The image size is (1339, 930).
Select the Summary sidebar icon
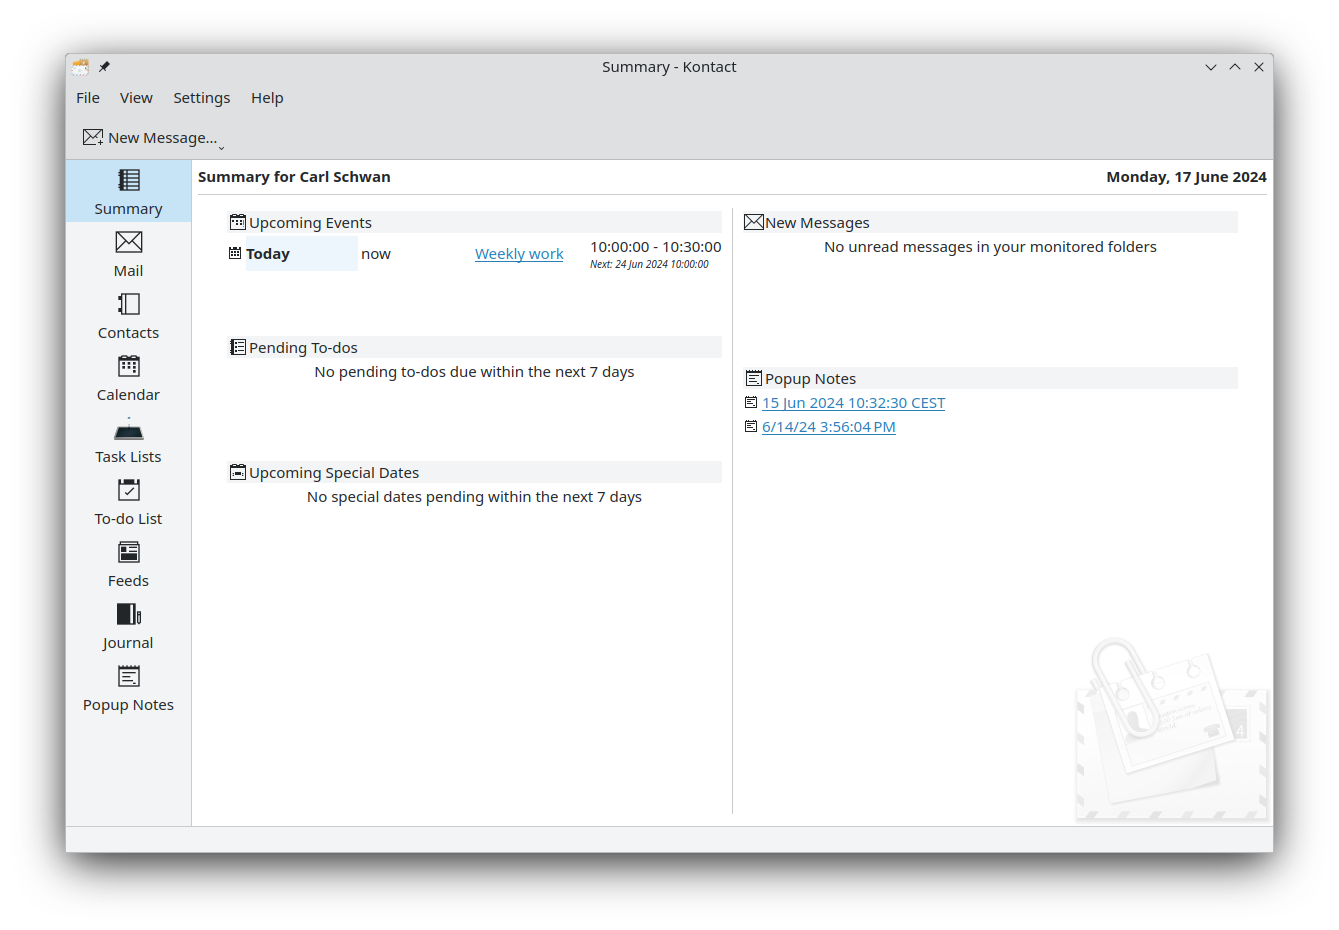click(x=128, y=191)
